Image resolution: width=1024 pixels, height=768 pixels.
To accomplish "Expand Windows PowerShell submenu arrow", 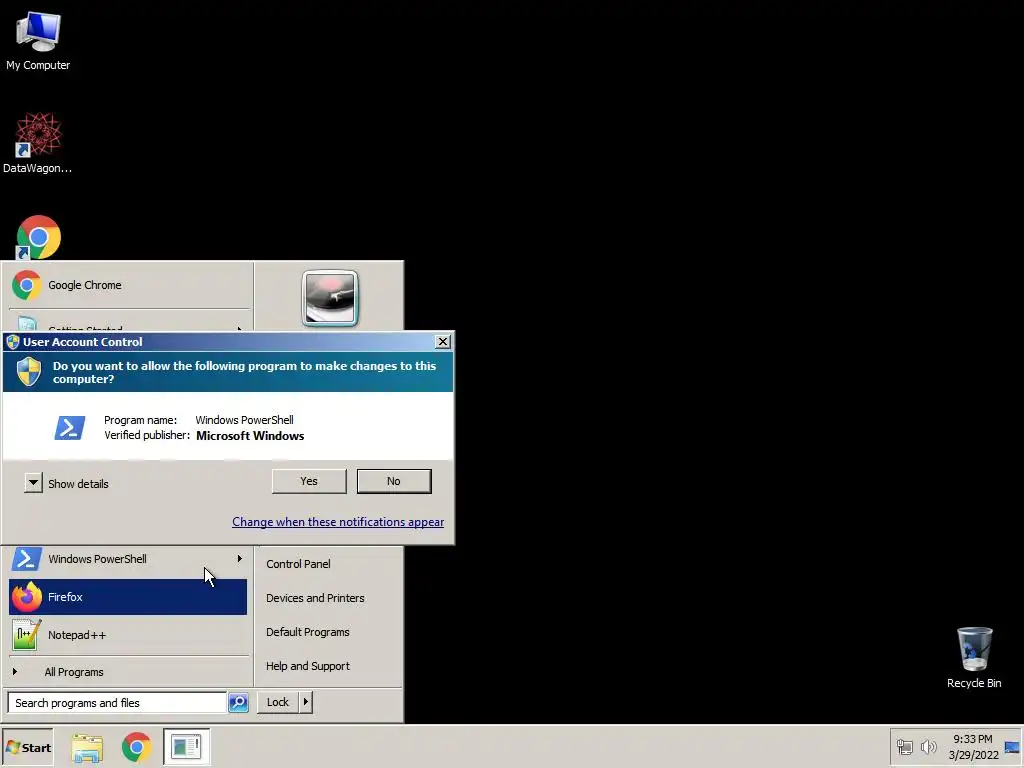I will tap(240, 559).
